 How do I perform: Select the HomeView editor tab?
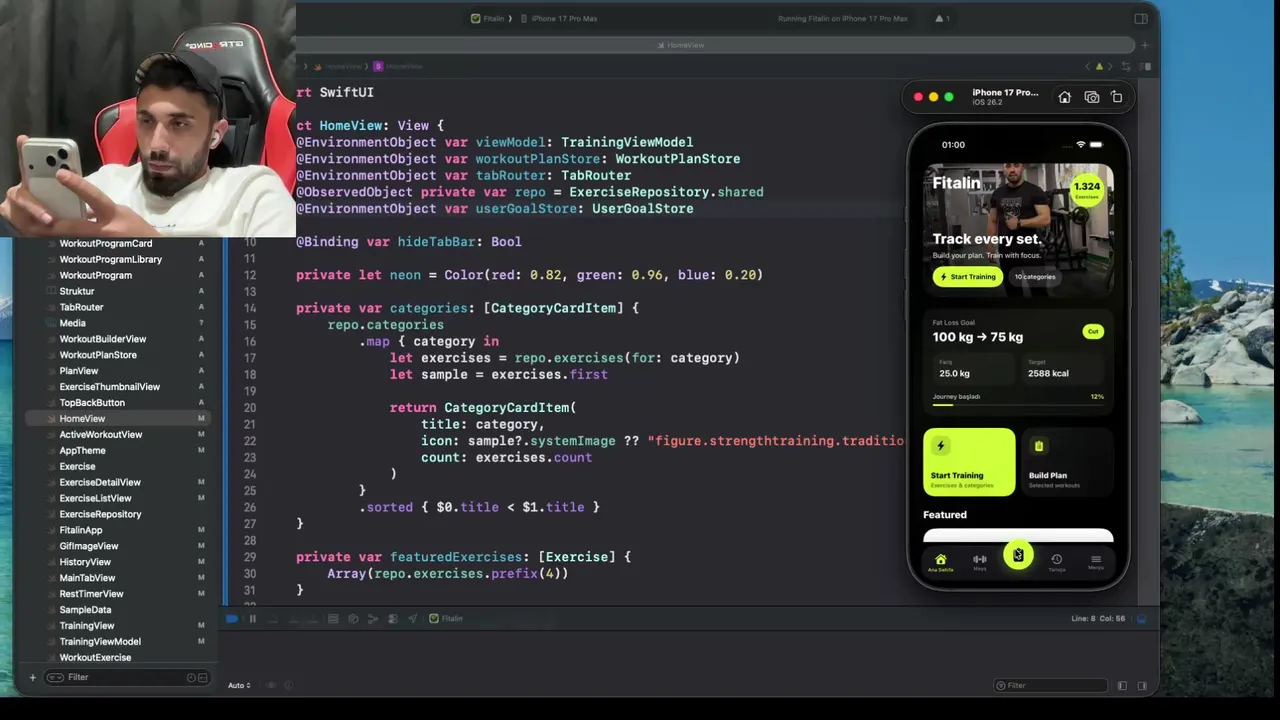click(680, 45)
